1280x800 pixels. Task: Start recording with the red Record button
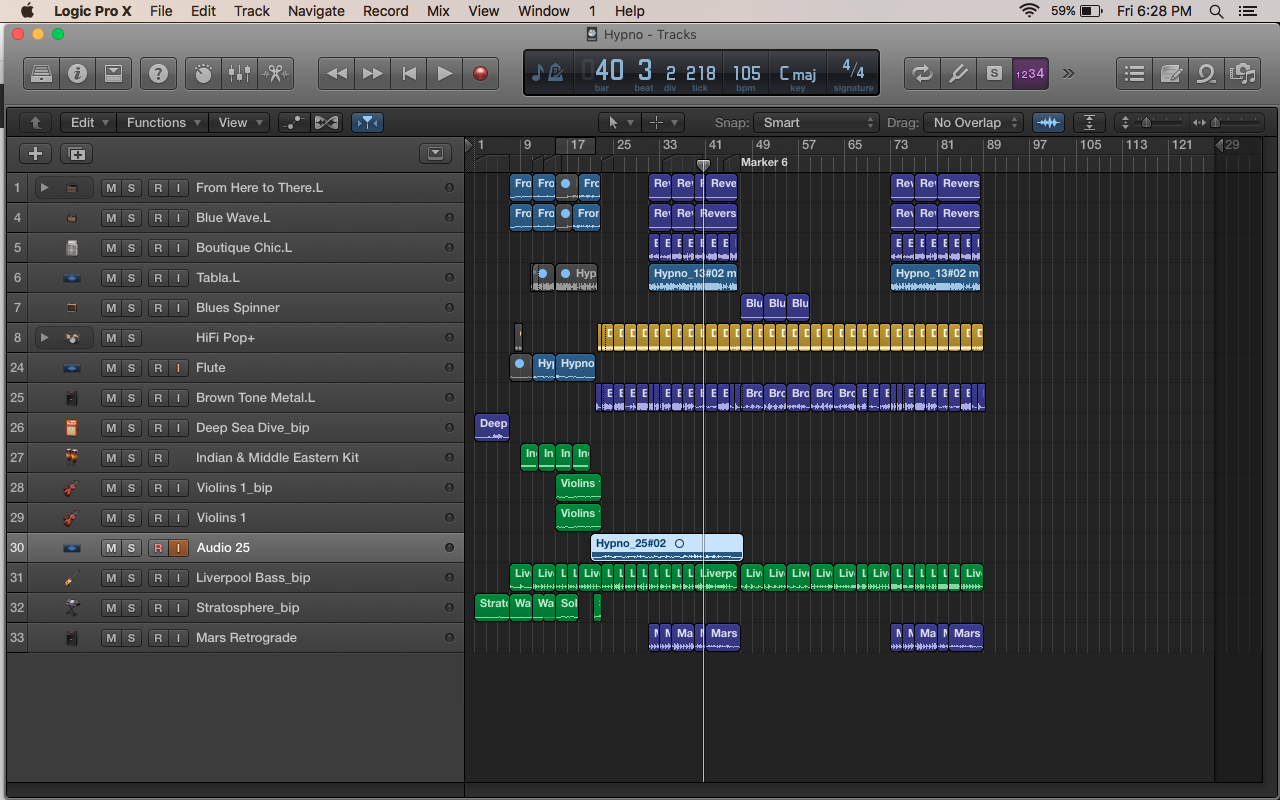pyautogui.click(x=481, y=73)
